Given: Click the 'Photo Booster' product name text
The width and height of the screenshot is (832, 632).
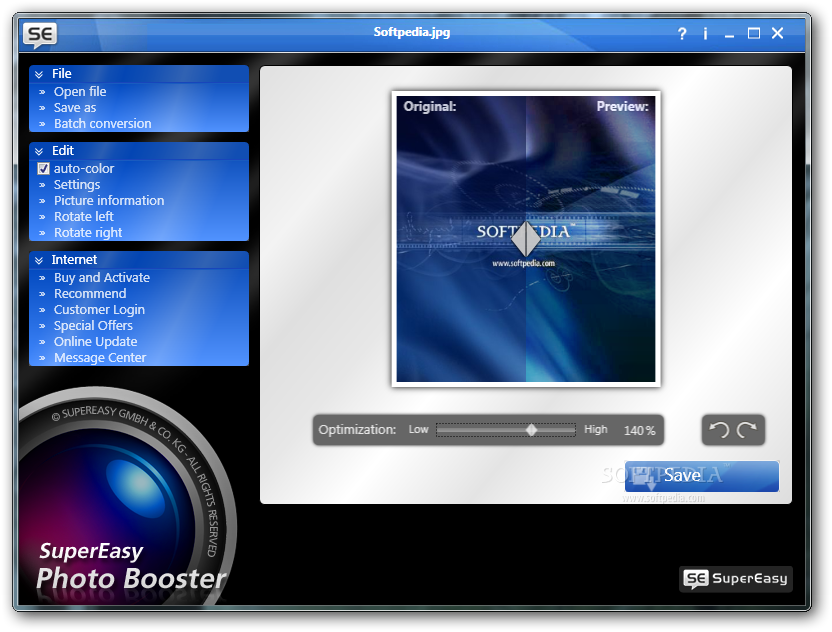Looking at the screenshot, I should coord(131,578).
